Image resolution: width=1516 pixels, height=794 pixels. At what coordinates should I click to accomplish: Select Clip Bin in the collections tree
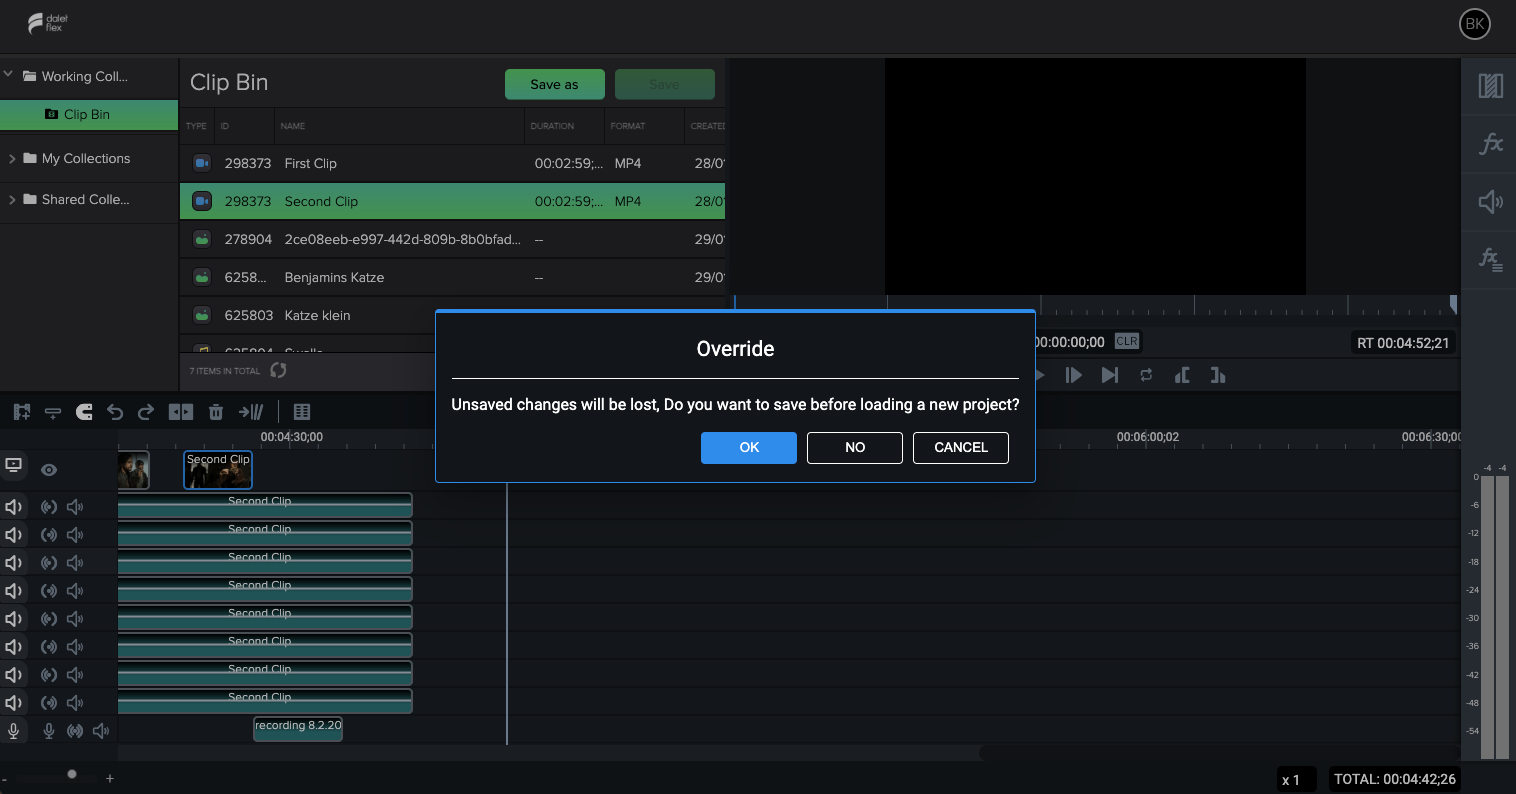(x=89, y=114)
